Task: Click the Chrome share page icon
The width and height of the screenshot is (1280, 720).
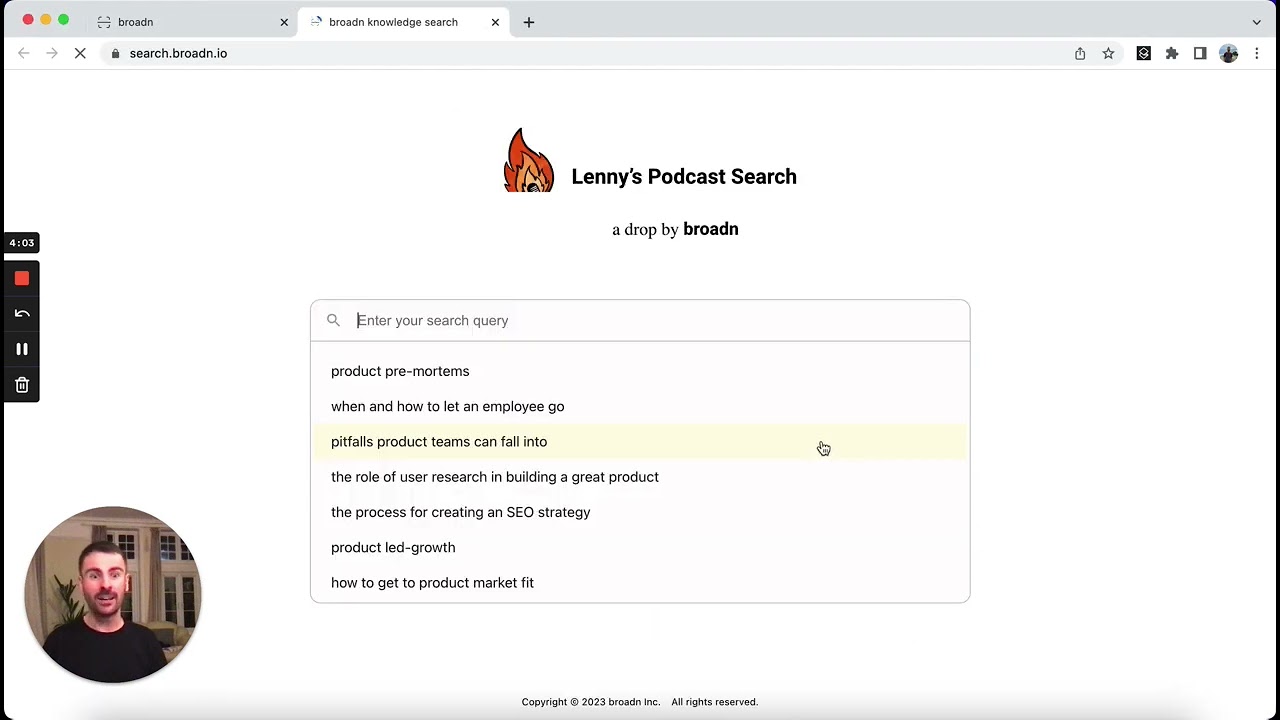Action: pos(1080,53)
